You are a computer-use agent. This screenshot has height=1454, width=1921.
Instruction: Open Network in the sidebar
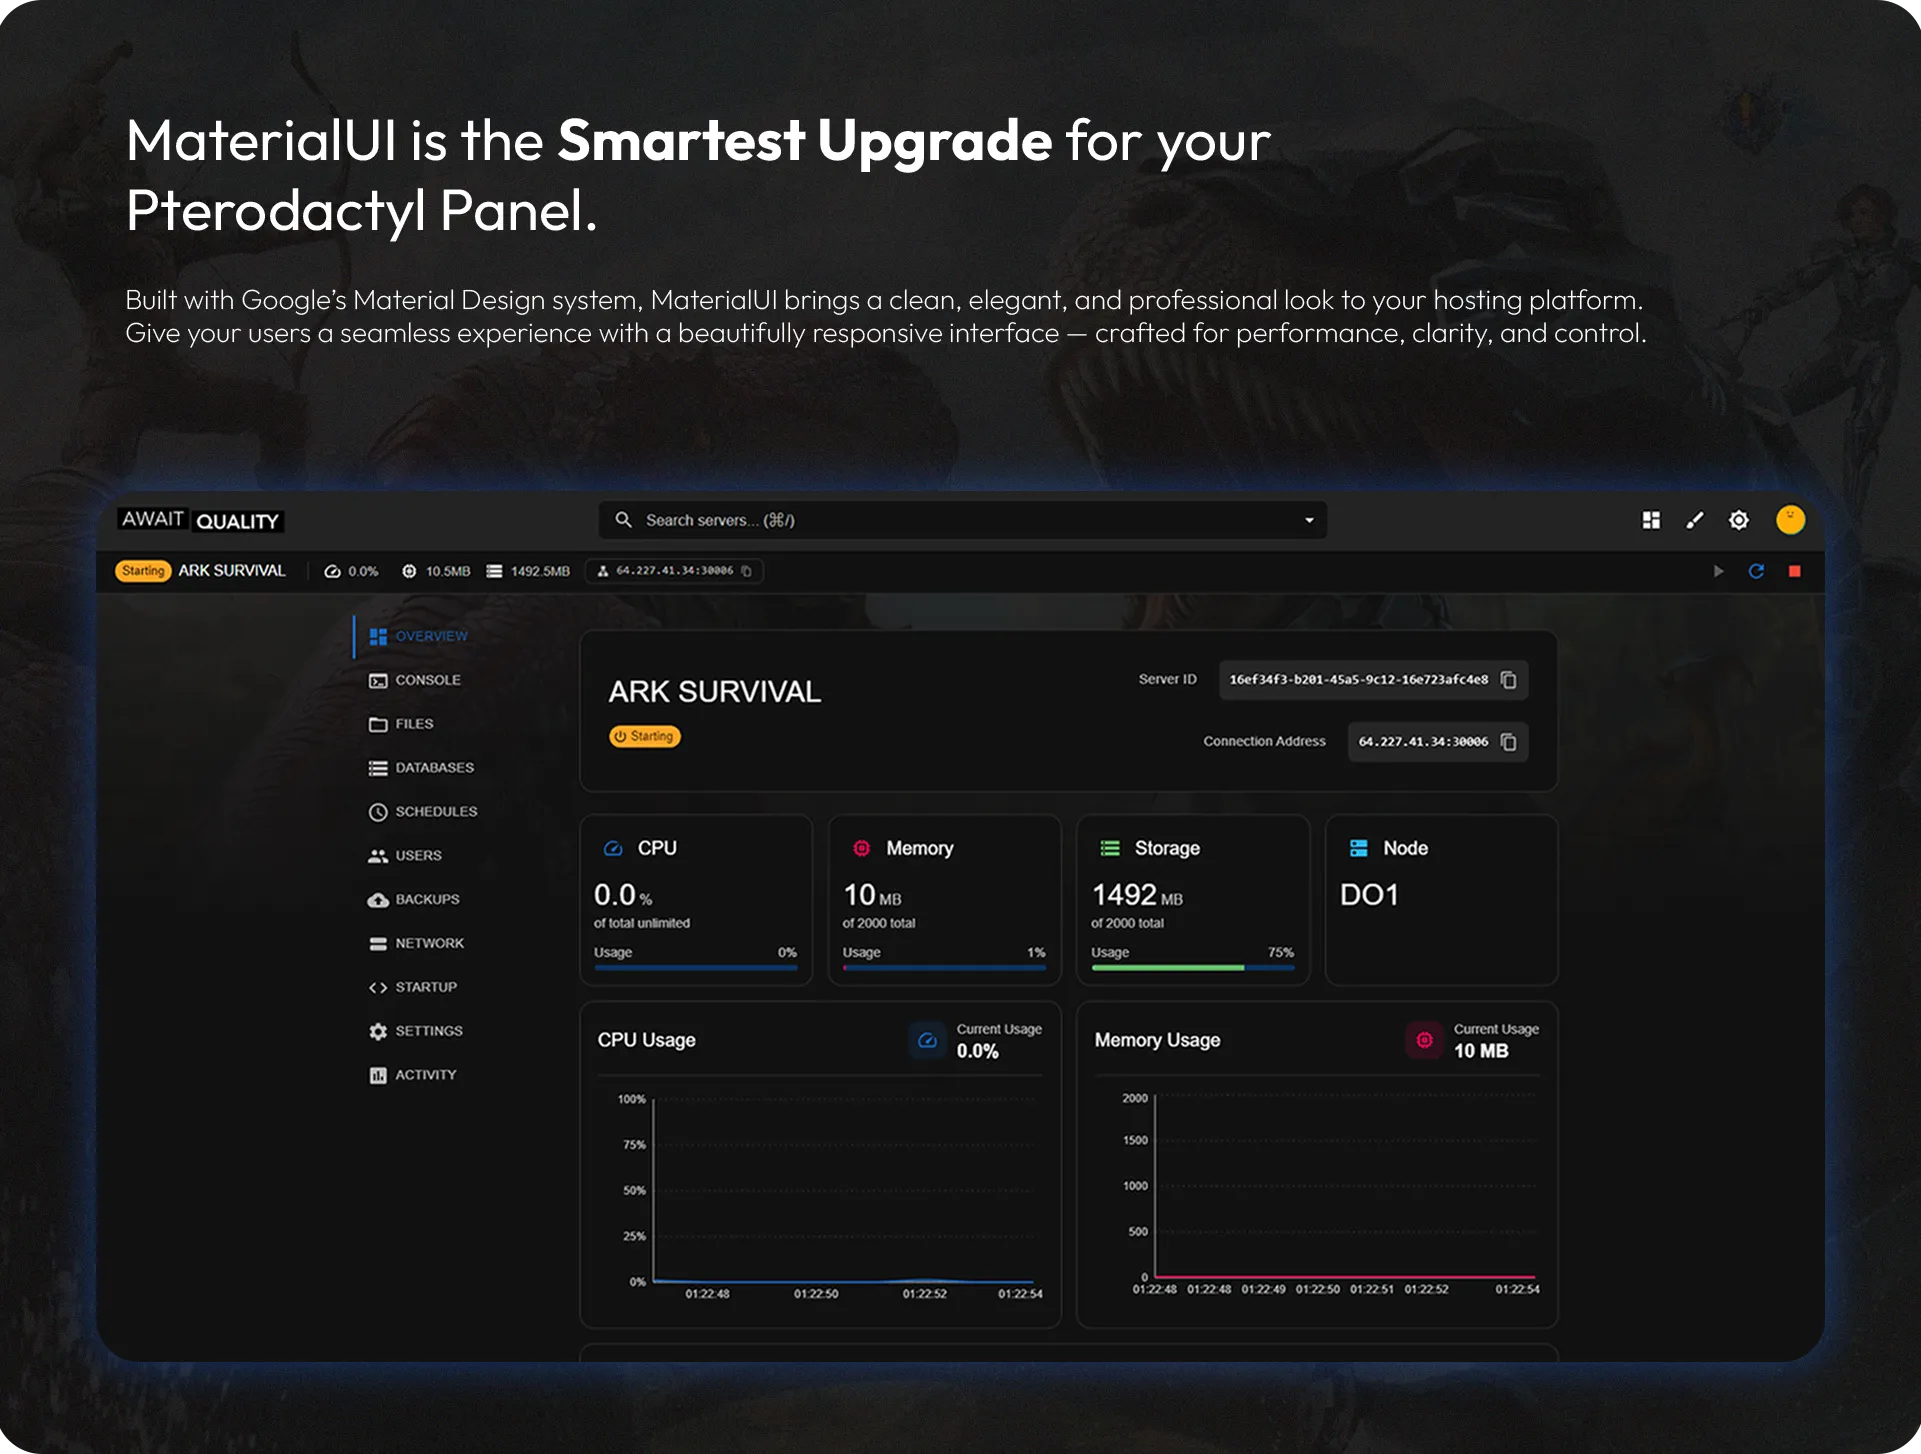pyautogui.click(x=416, y=944)
